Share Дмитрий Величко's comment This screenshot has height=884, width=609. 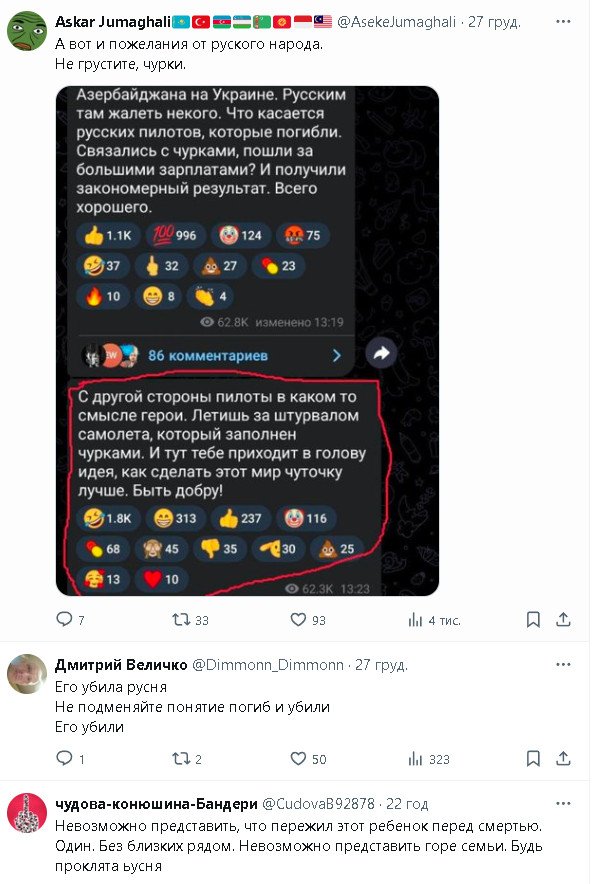564,759
